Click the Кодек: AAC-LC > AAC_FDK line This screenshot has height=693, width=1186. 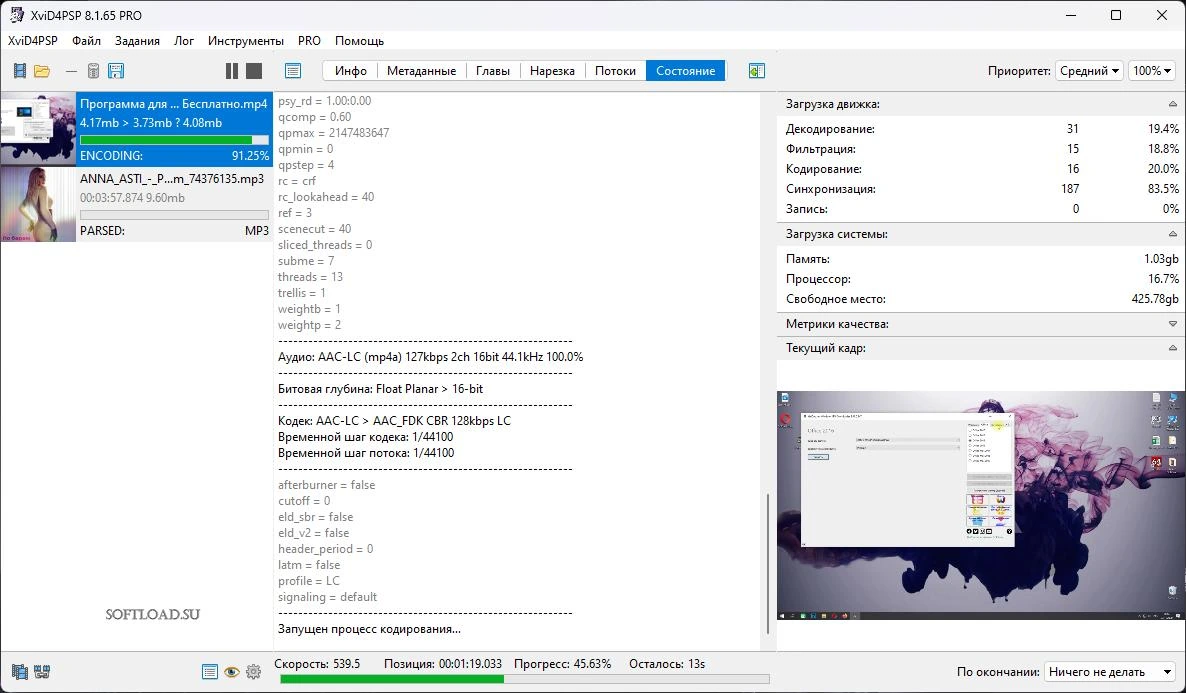tap(394, 421)
